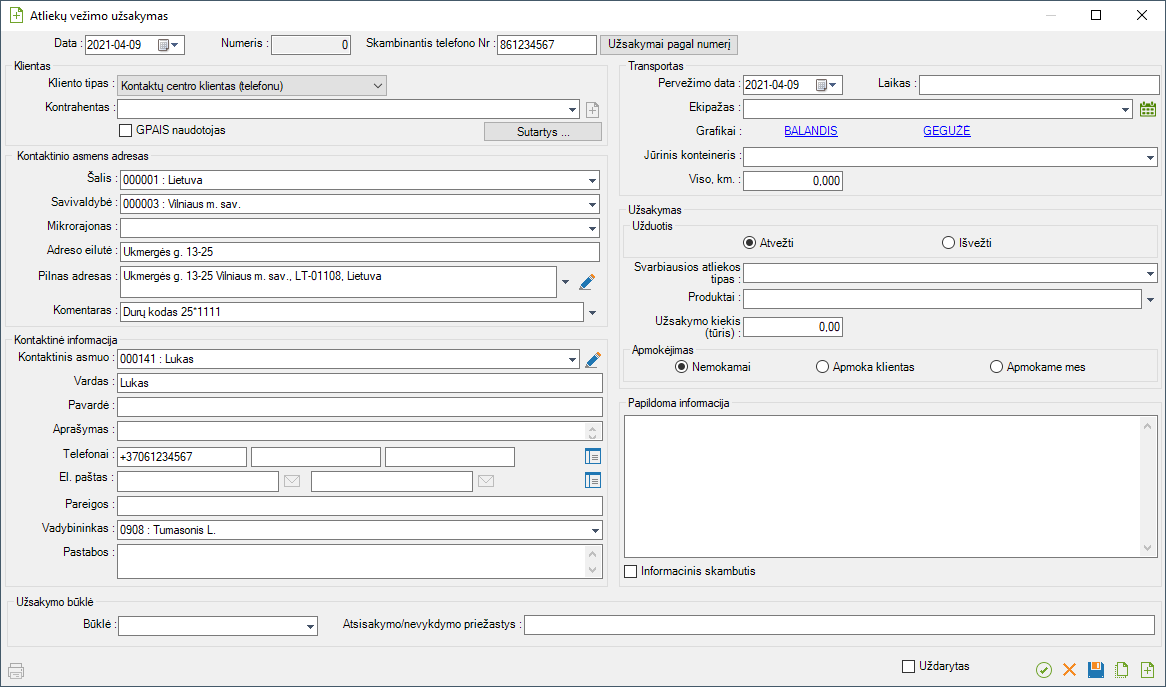Screen dimensions: 1166x687
Task: Click the new document plus icon
Action: (x=1147, y=670)
